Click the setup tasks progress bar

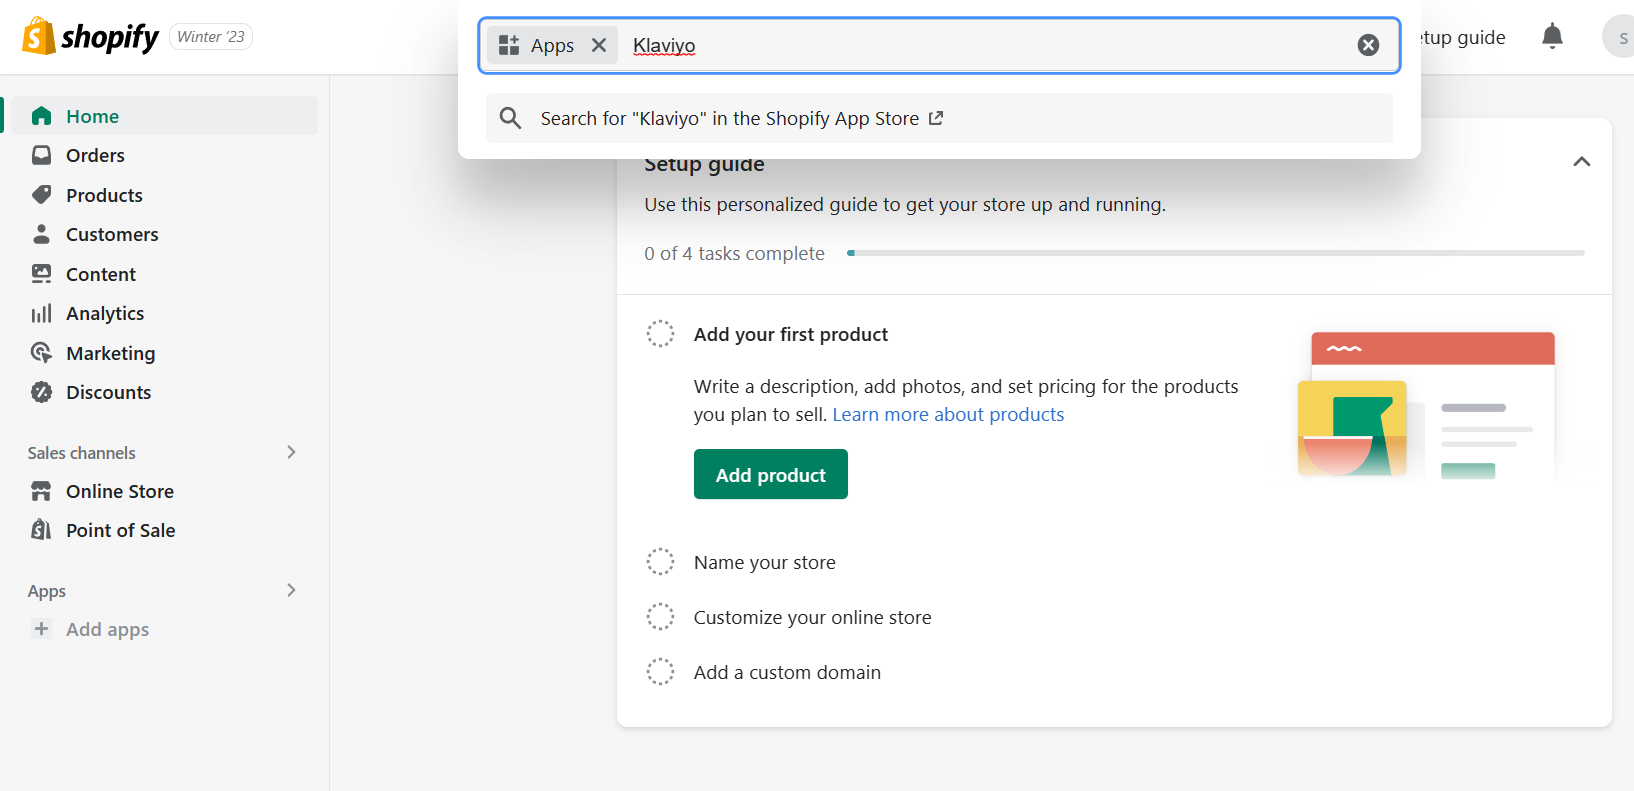click(x=1215, y=253)
